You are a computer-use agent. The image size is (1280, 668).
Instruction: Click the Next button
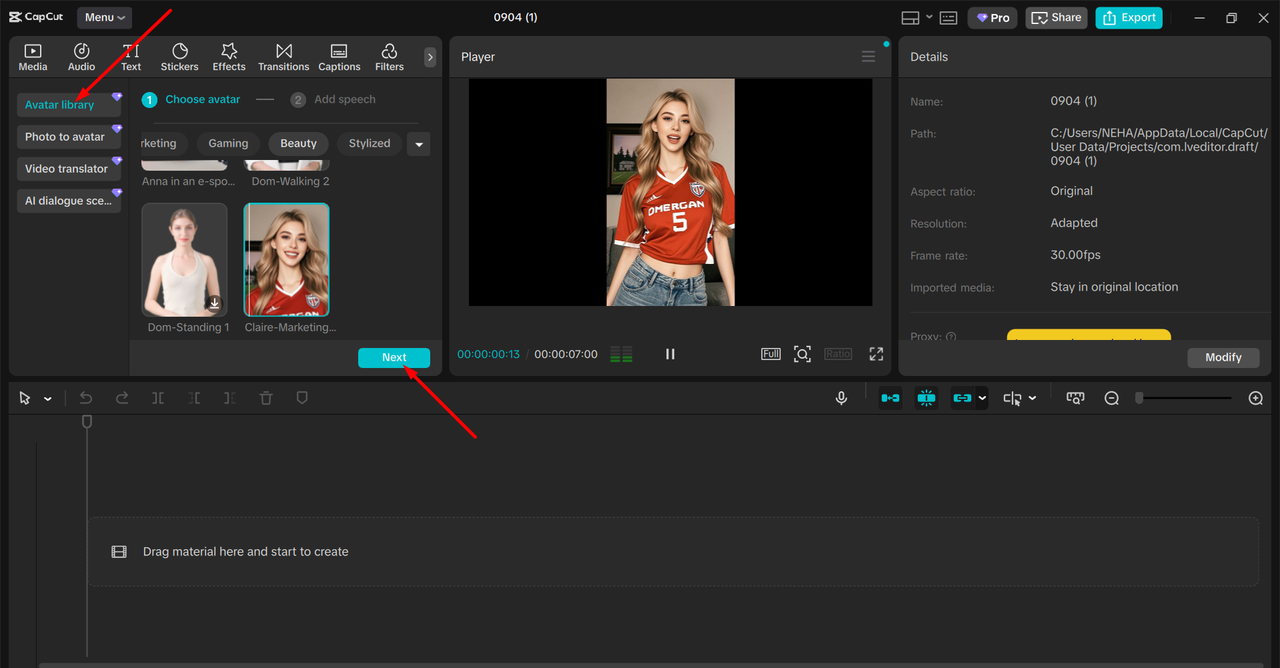pyautogui.click(x=394, y=358)
